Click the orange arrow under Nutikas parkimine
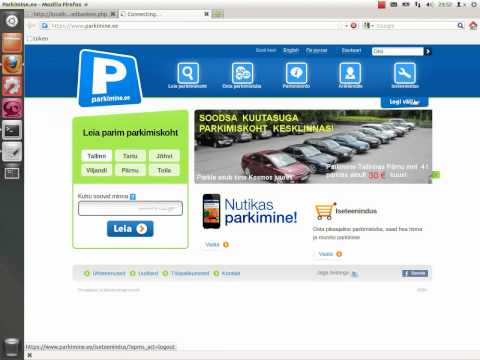 [226, 245]
